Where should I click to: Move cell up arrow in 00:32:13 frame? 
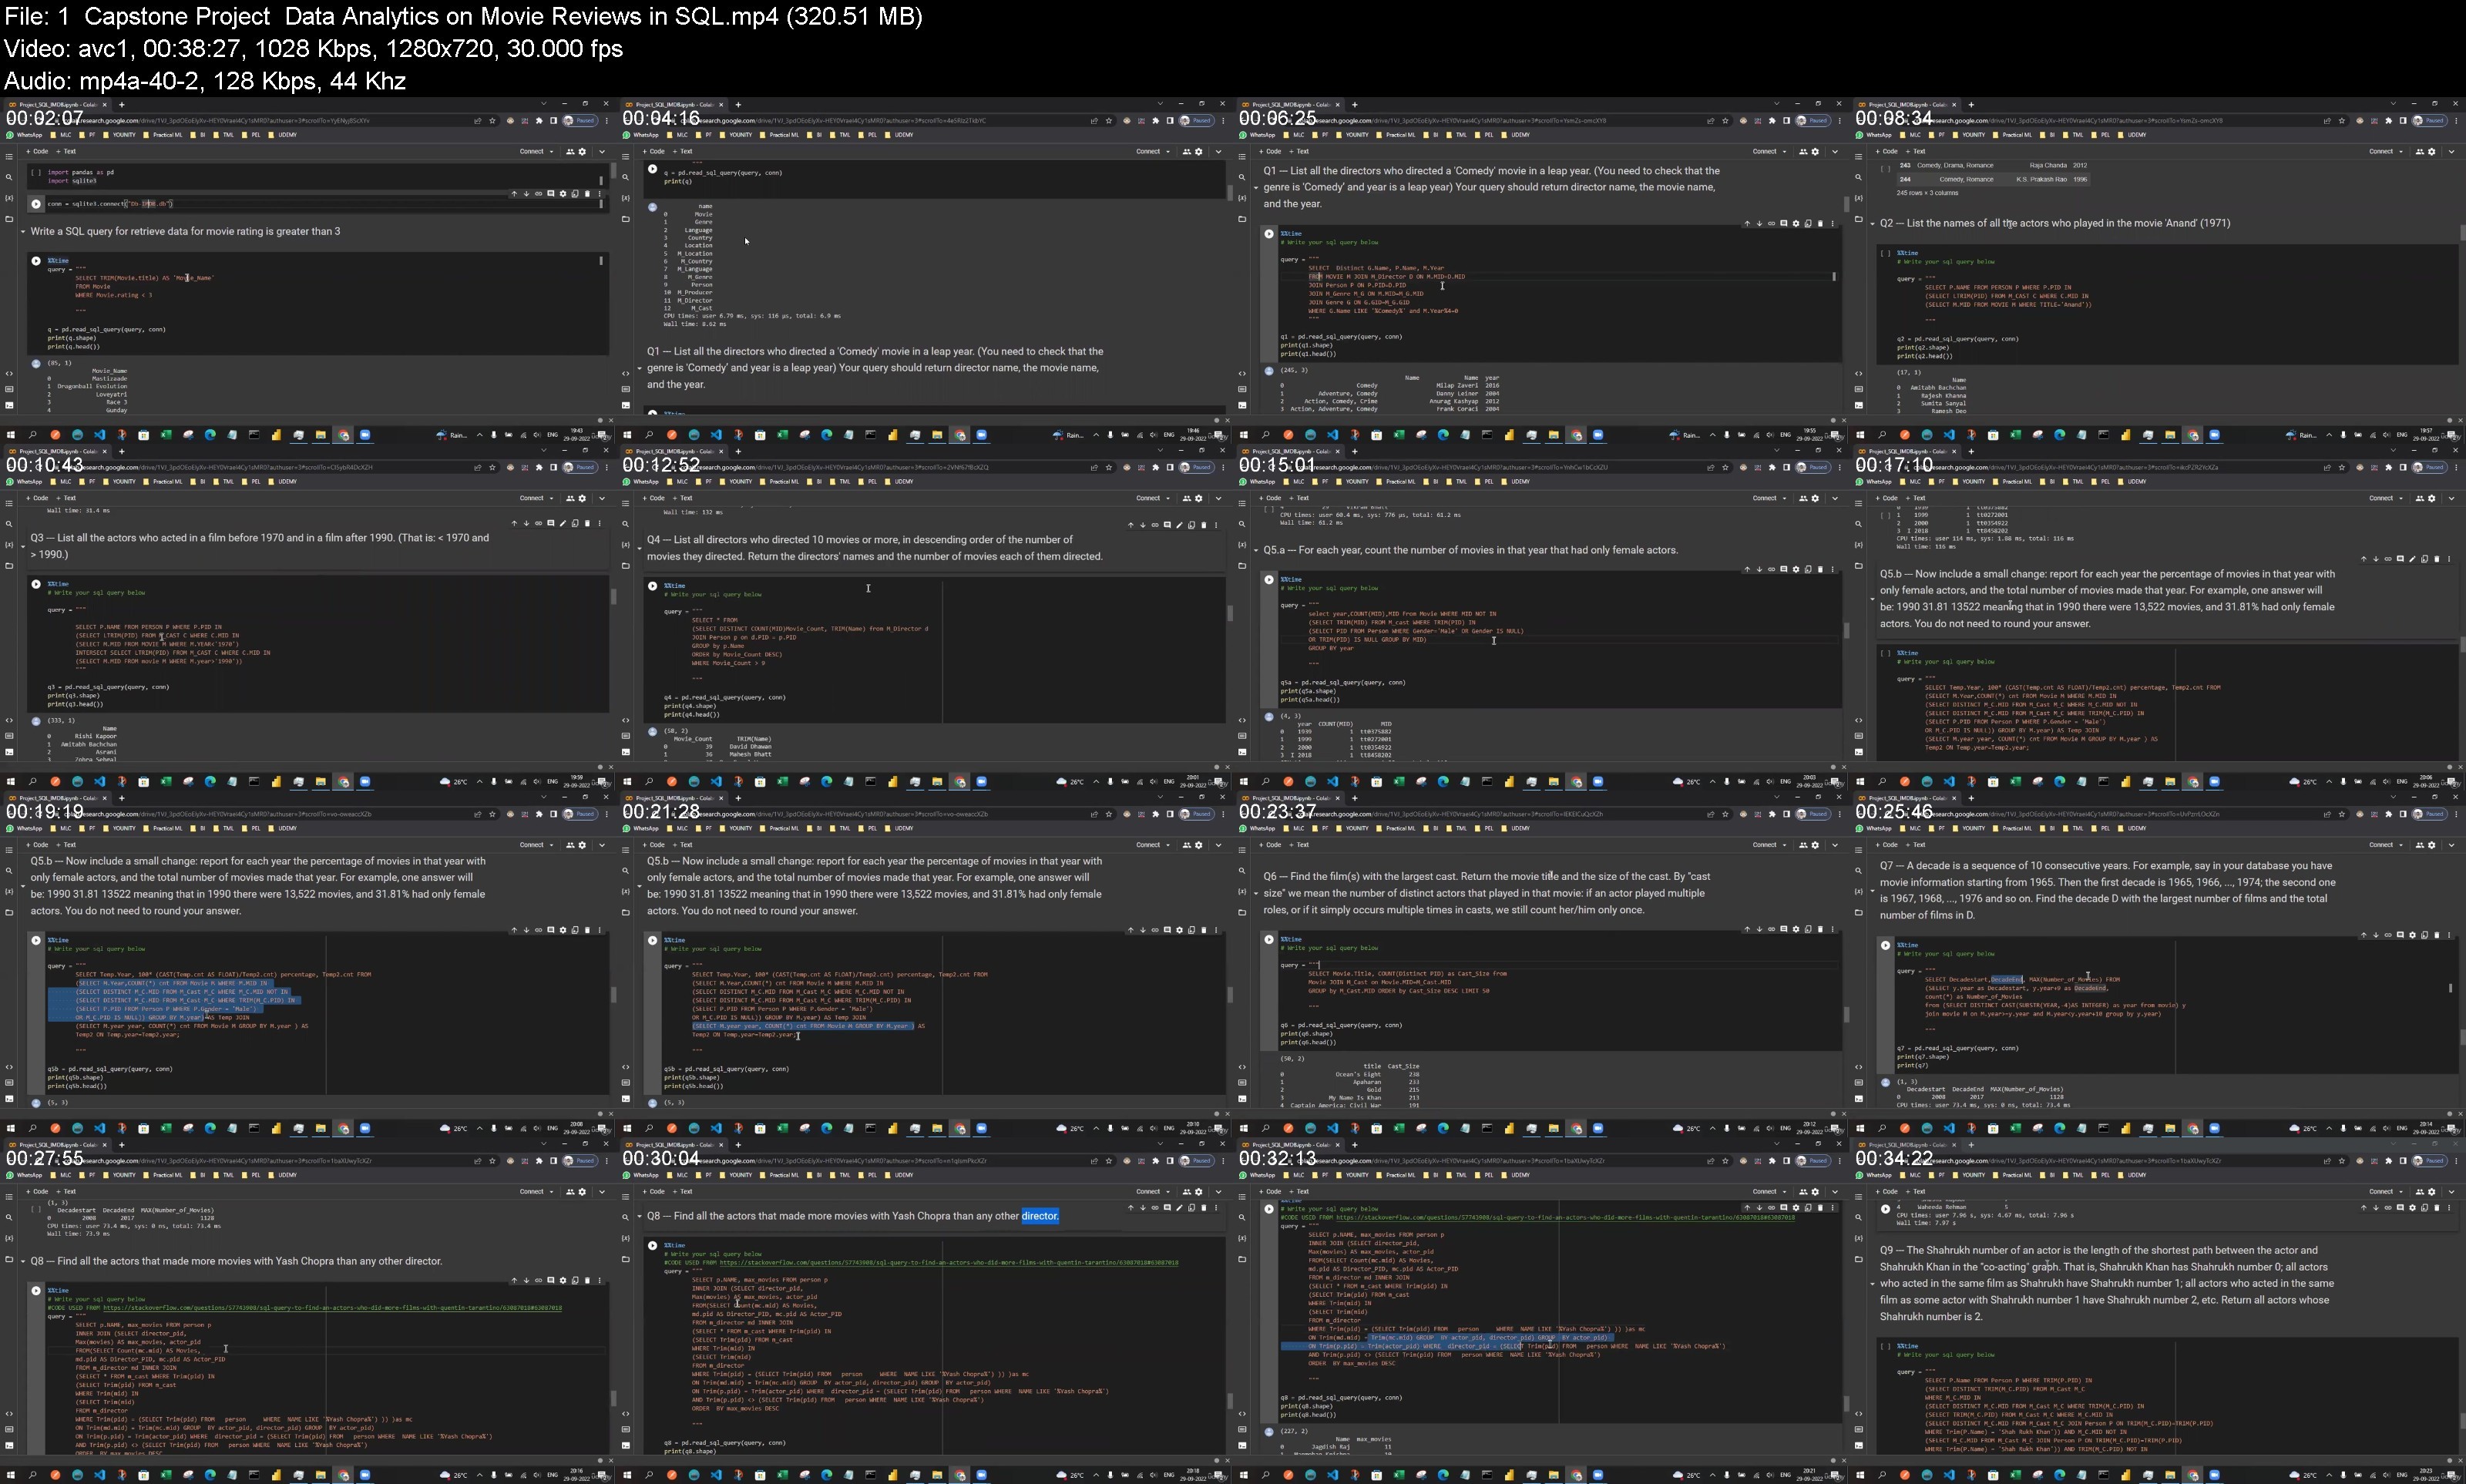(x=1747, y=1208)
